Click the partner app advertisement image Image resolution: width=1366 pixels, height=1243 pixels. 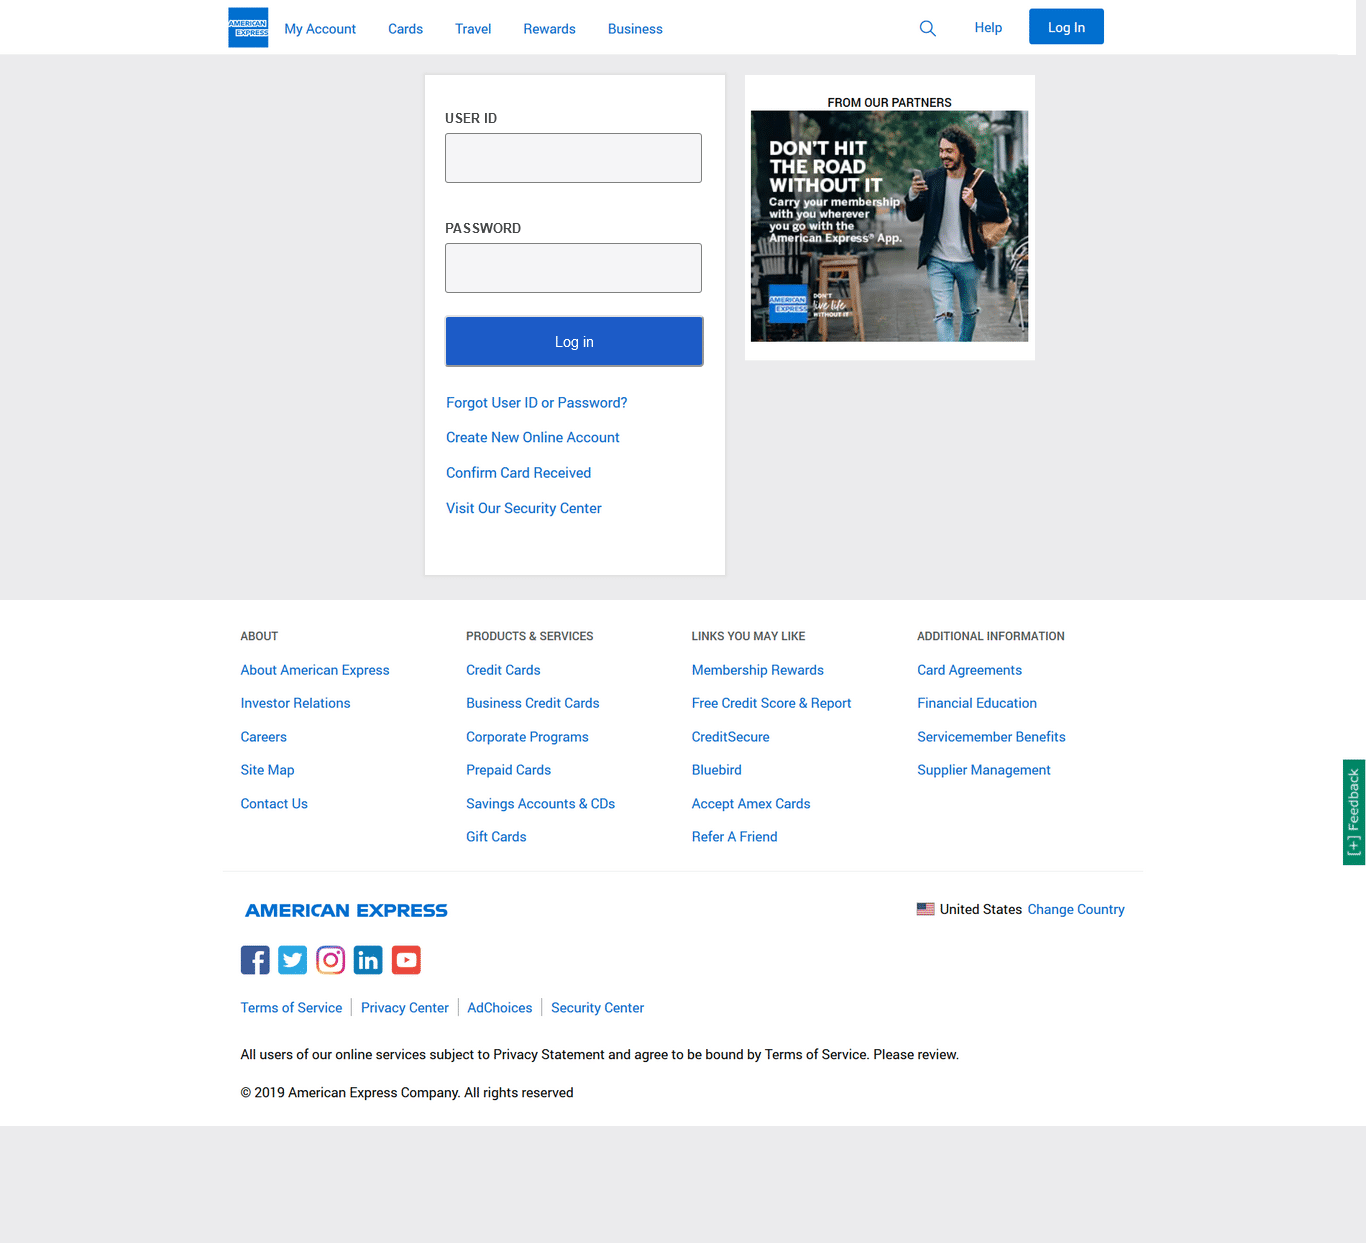coord(889,226)
